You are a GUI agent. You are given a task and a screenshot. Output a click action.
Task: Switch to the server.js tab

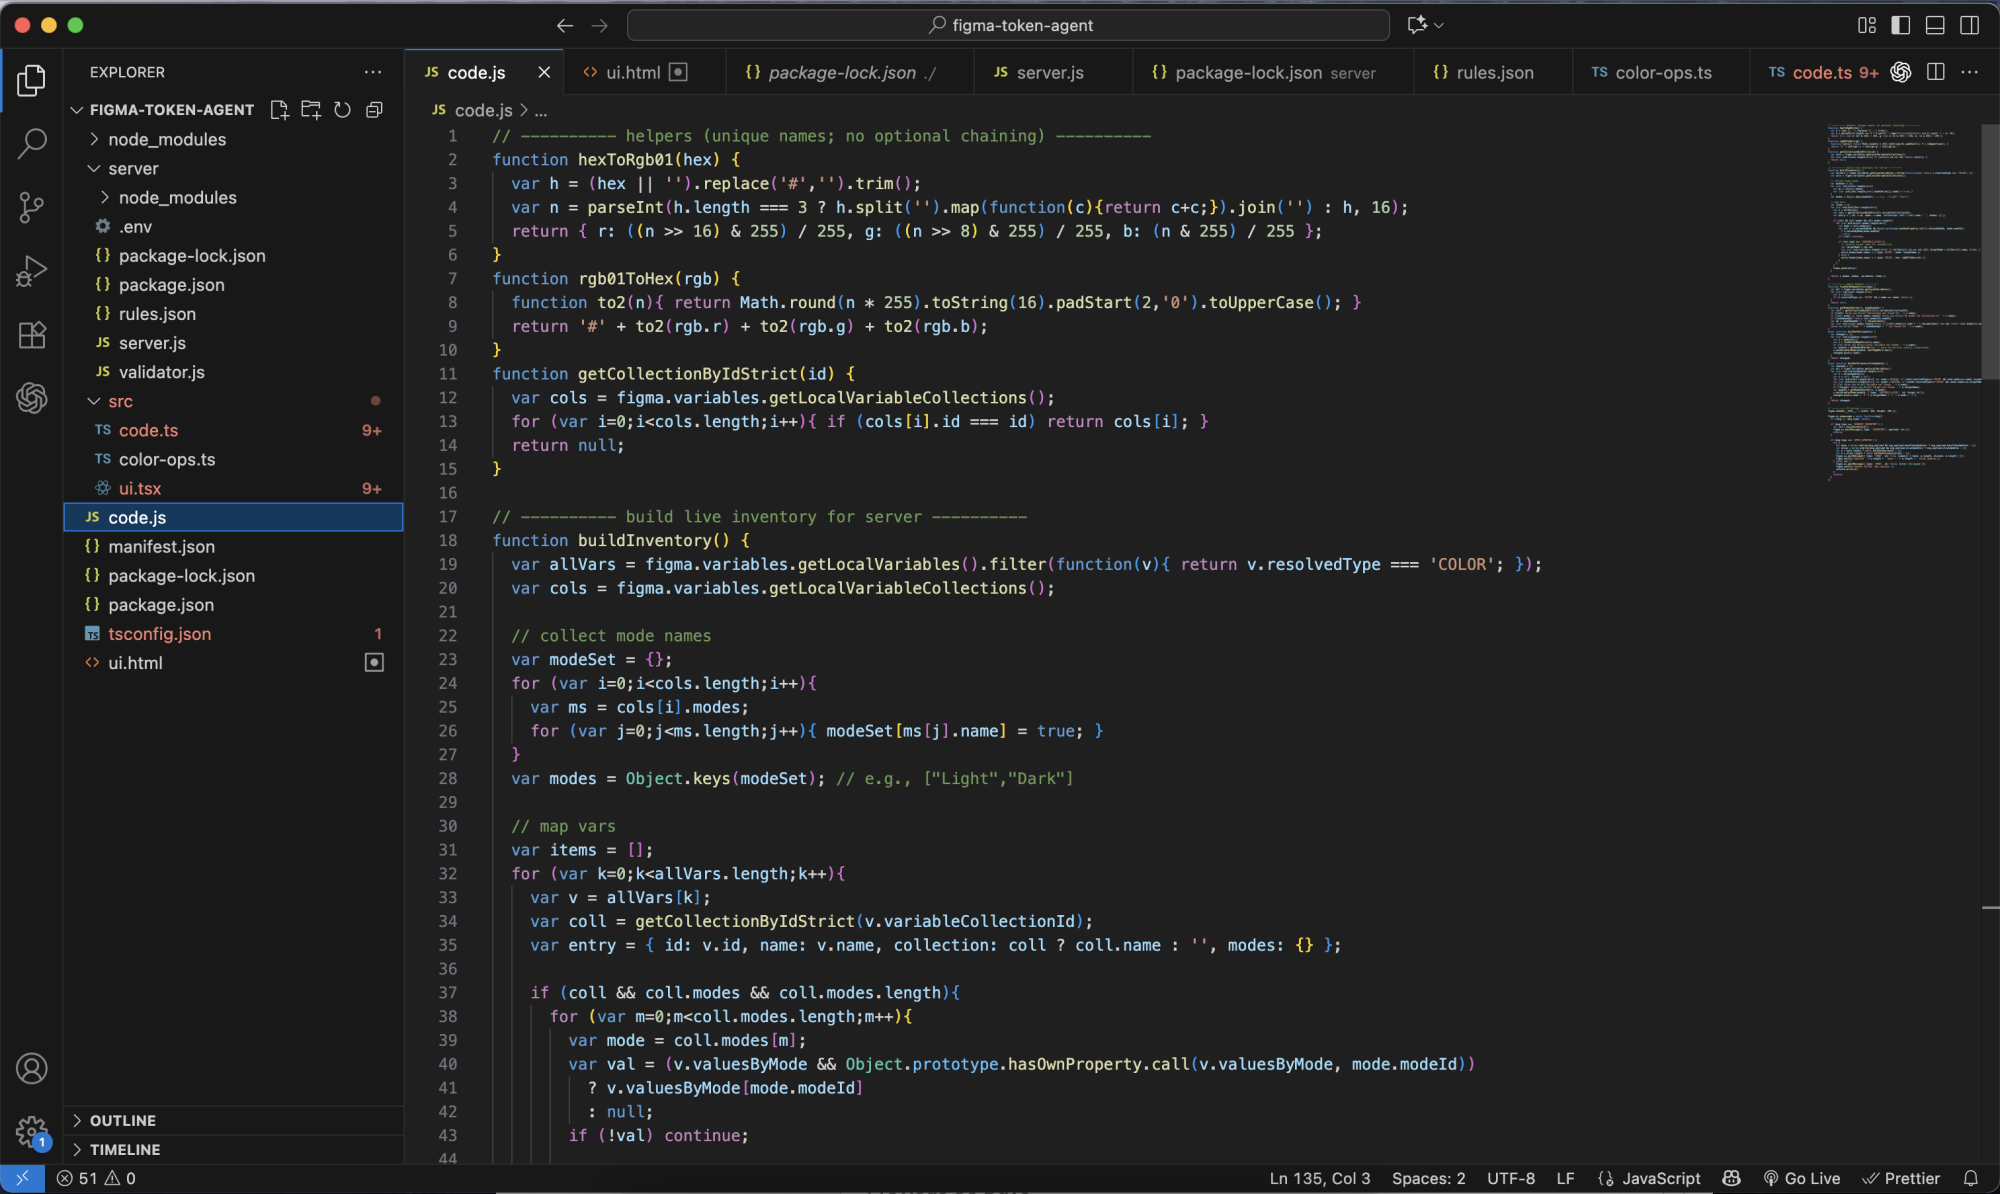coord(1049,72)
